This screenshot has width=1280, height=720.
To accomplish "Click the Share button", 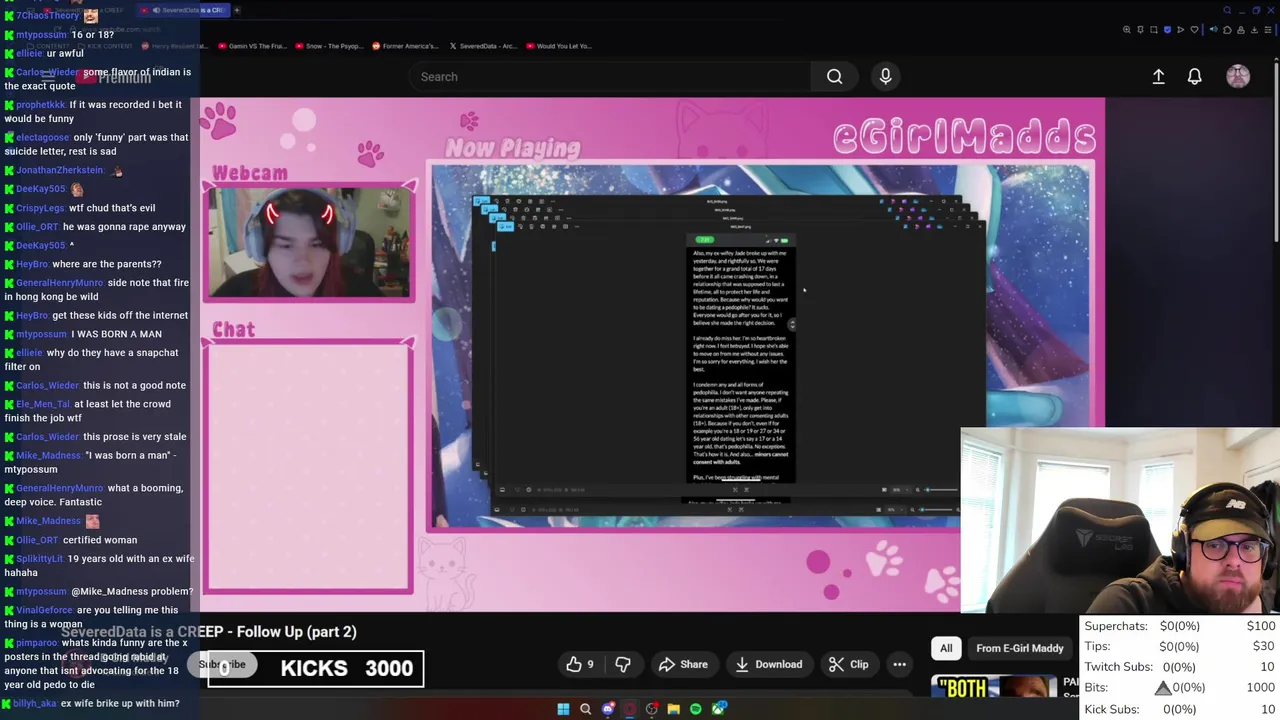I will tap(683, 664).
